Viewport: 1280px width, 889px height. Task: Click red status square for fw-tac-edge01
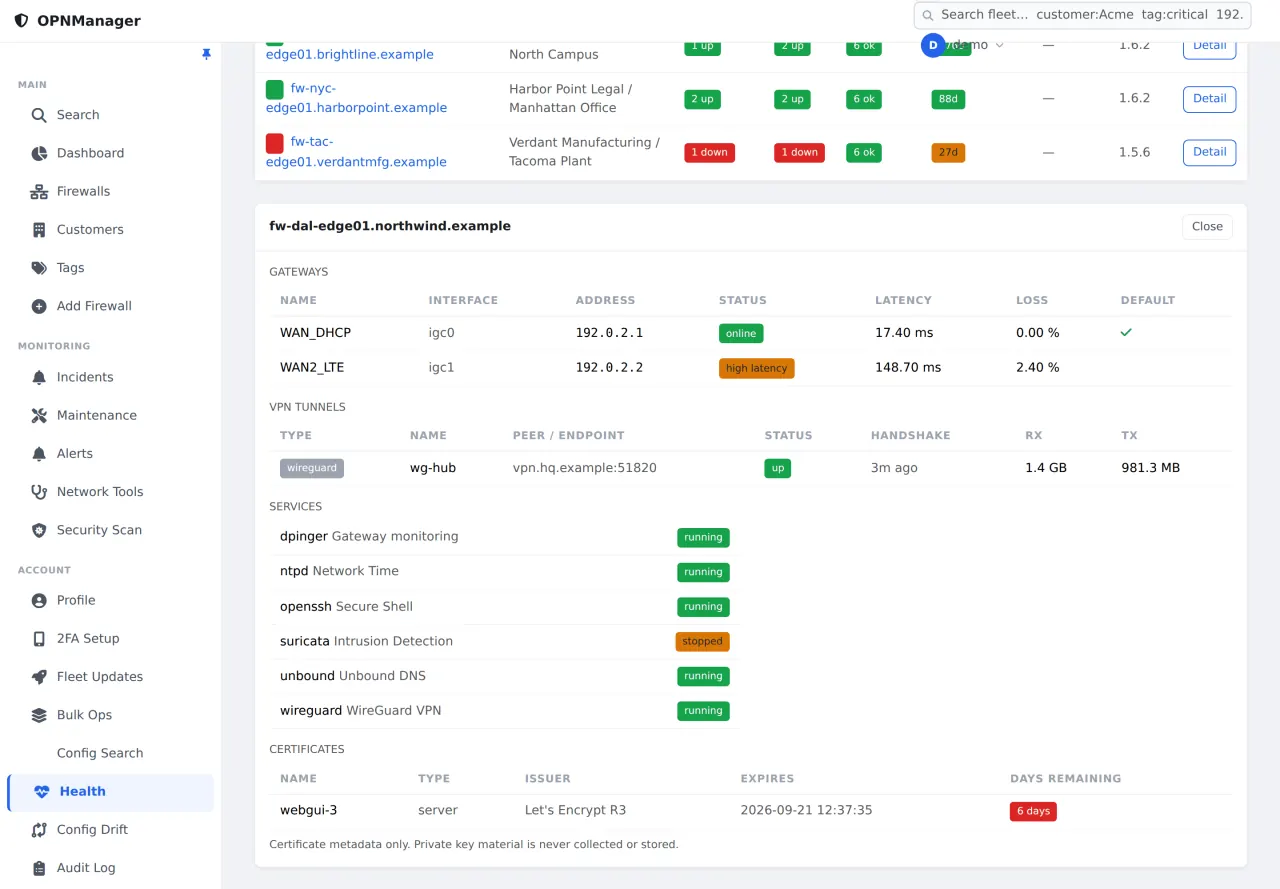coord(274,143)
